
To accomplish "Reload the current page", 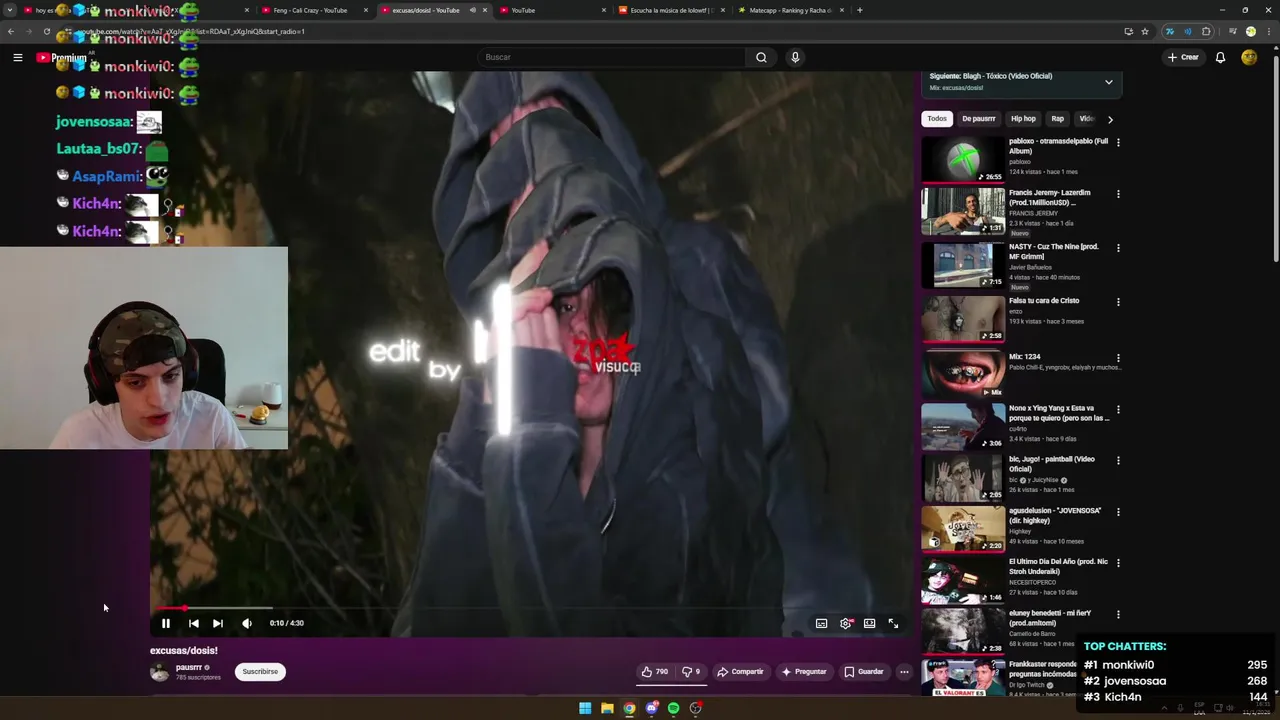I will coord(46,31).
